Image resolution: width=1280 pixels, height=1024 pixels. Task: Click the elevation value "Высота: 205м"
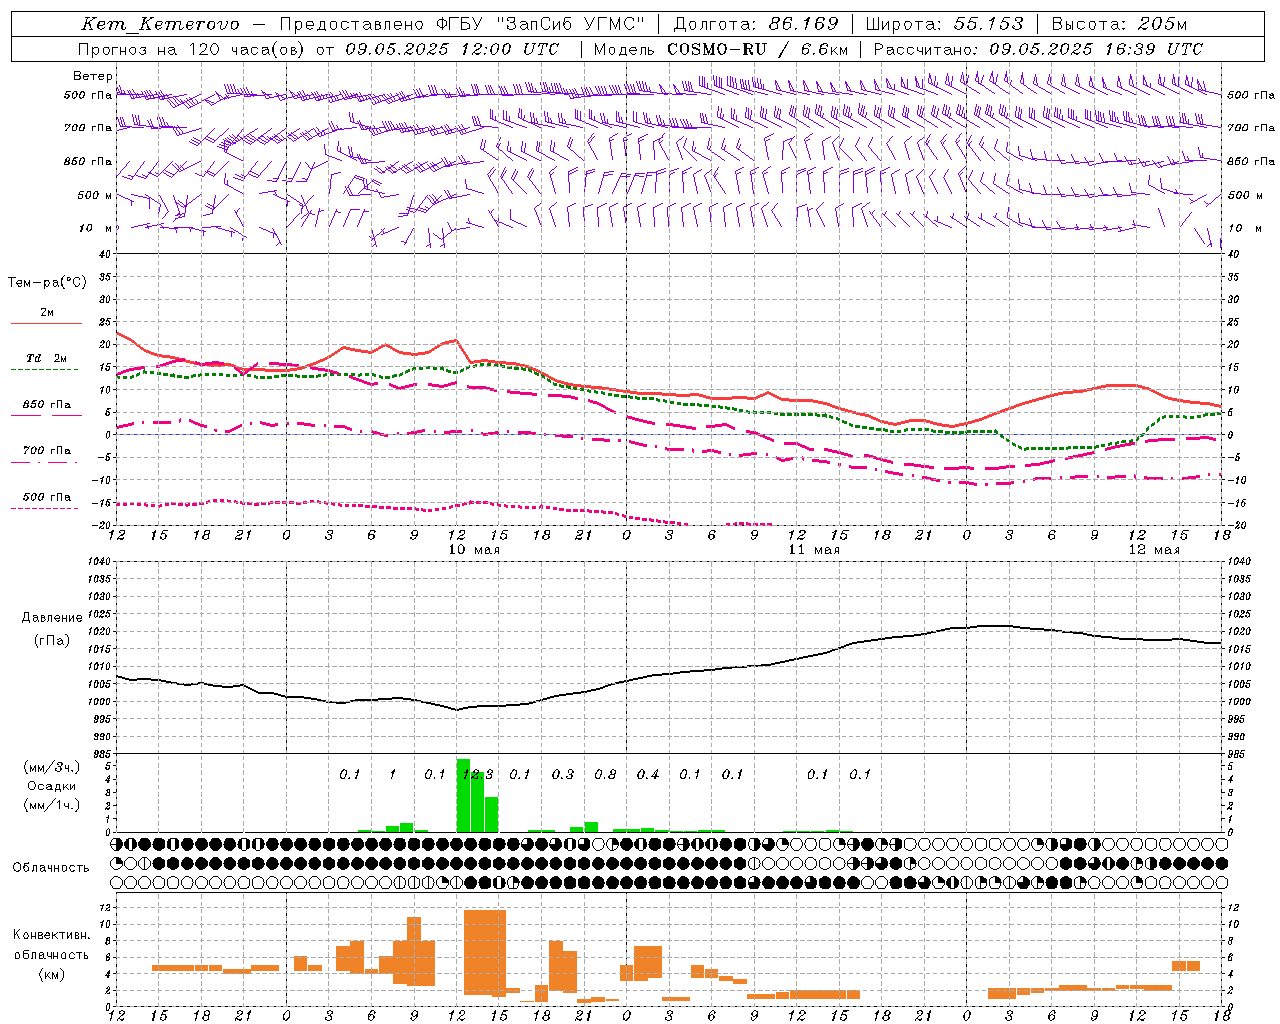coord(1119,24)
